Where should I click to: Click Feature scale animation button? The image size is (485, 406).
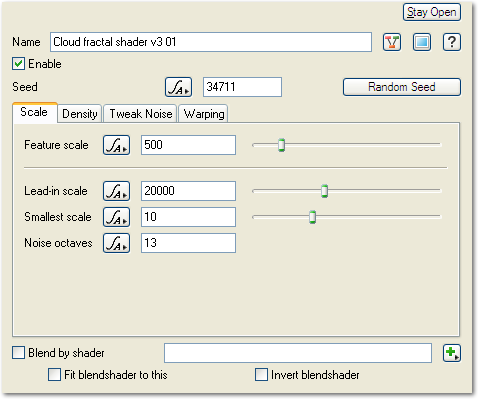(116, 145)
